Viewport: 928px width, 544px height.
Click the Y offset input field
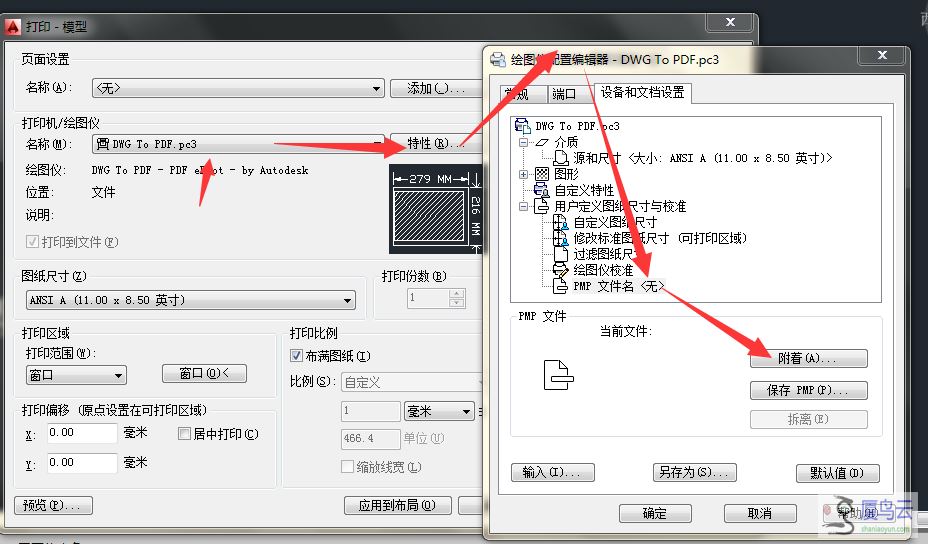pyautogui.click(x=82, y=462)
